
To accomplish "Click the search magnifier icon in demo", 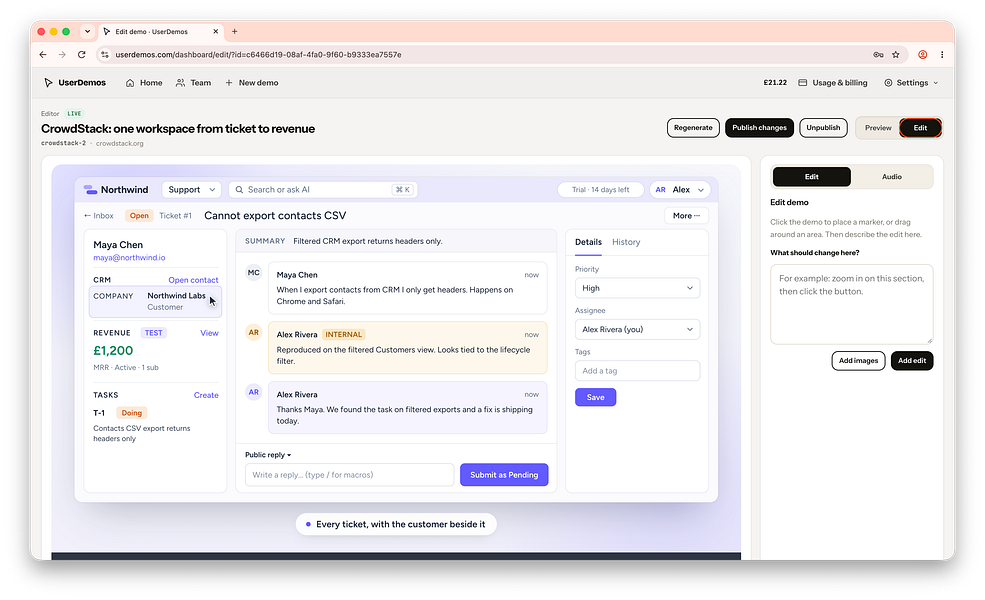I will pyautogui.click(x=239, y=190).
